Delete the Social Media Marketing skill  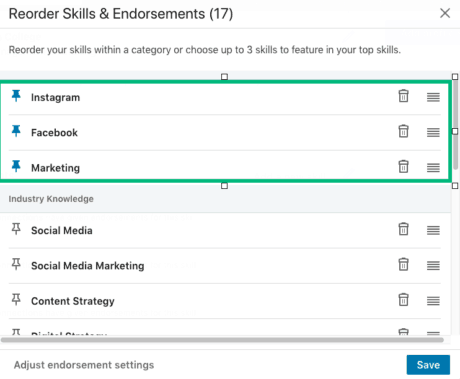[403, 265]
